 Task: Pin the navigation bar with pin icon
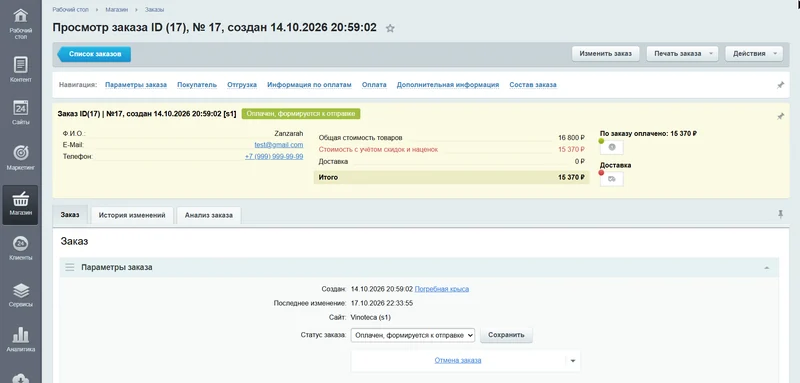[780, 85]
